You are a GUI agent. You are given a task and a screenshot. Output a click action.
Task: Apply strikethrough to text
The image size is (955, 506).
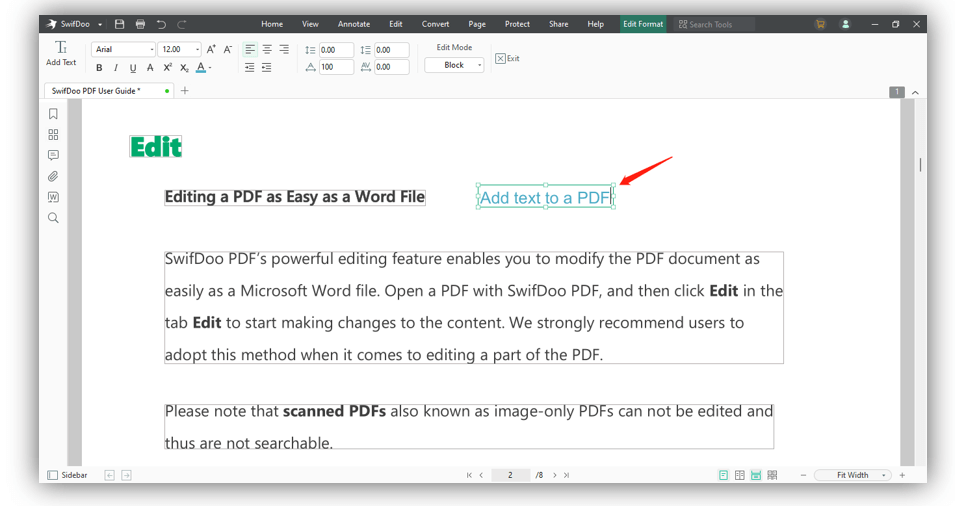tap(150, 68)
